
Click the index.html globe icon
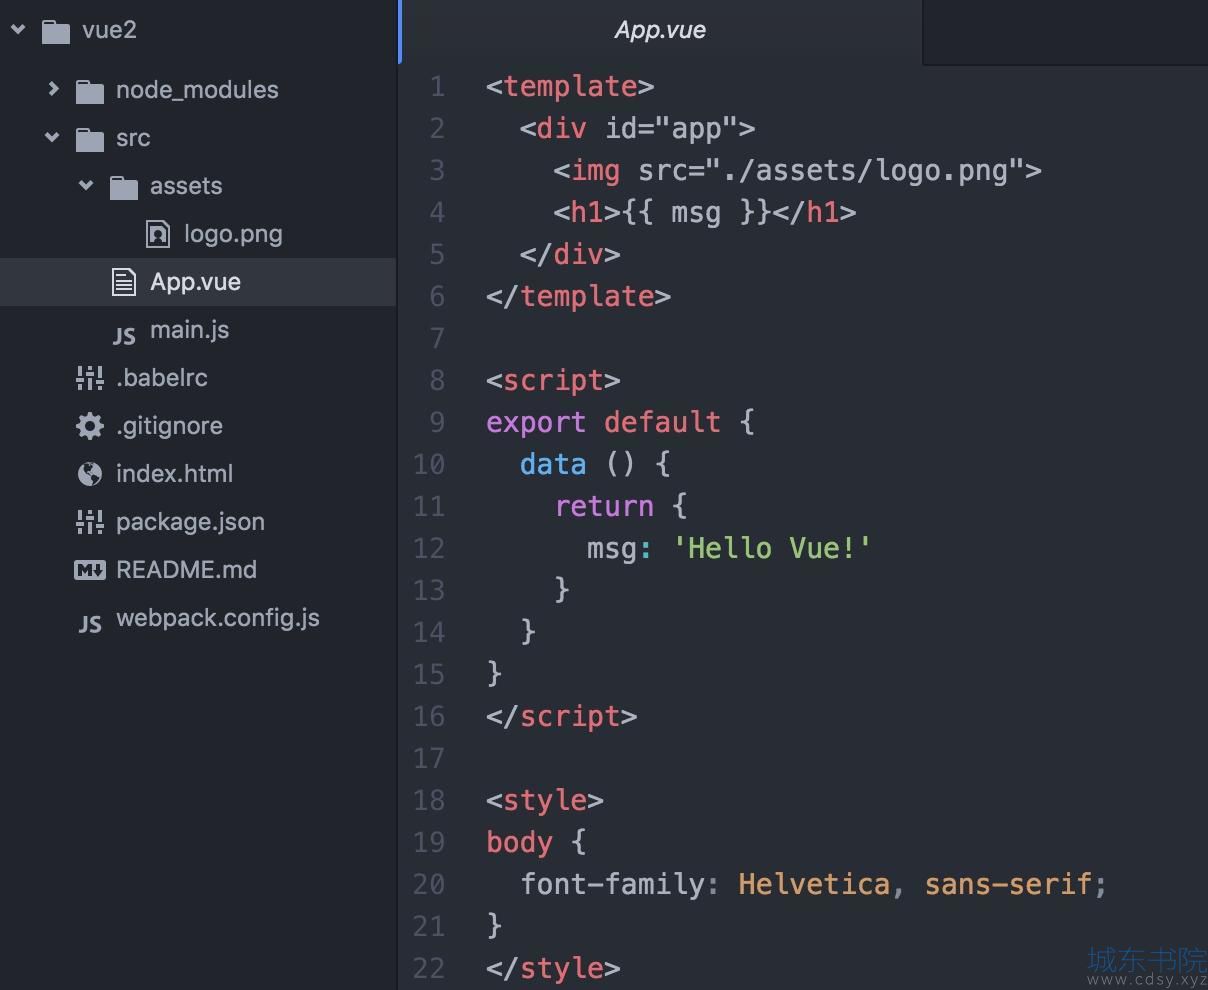90,474
